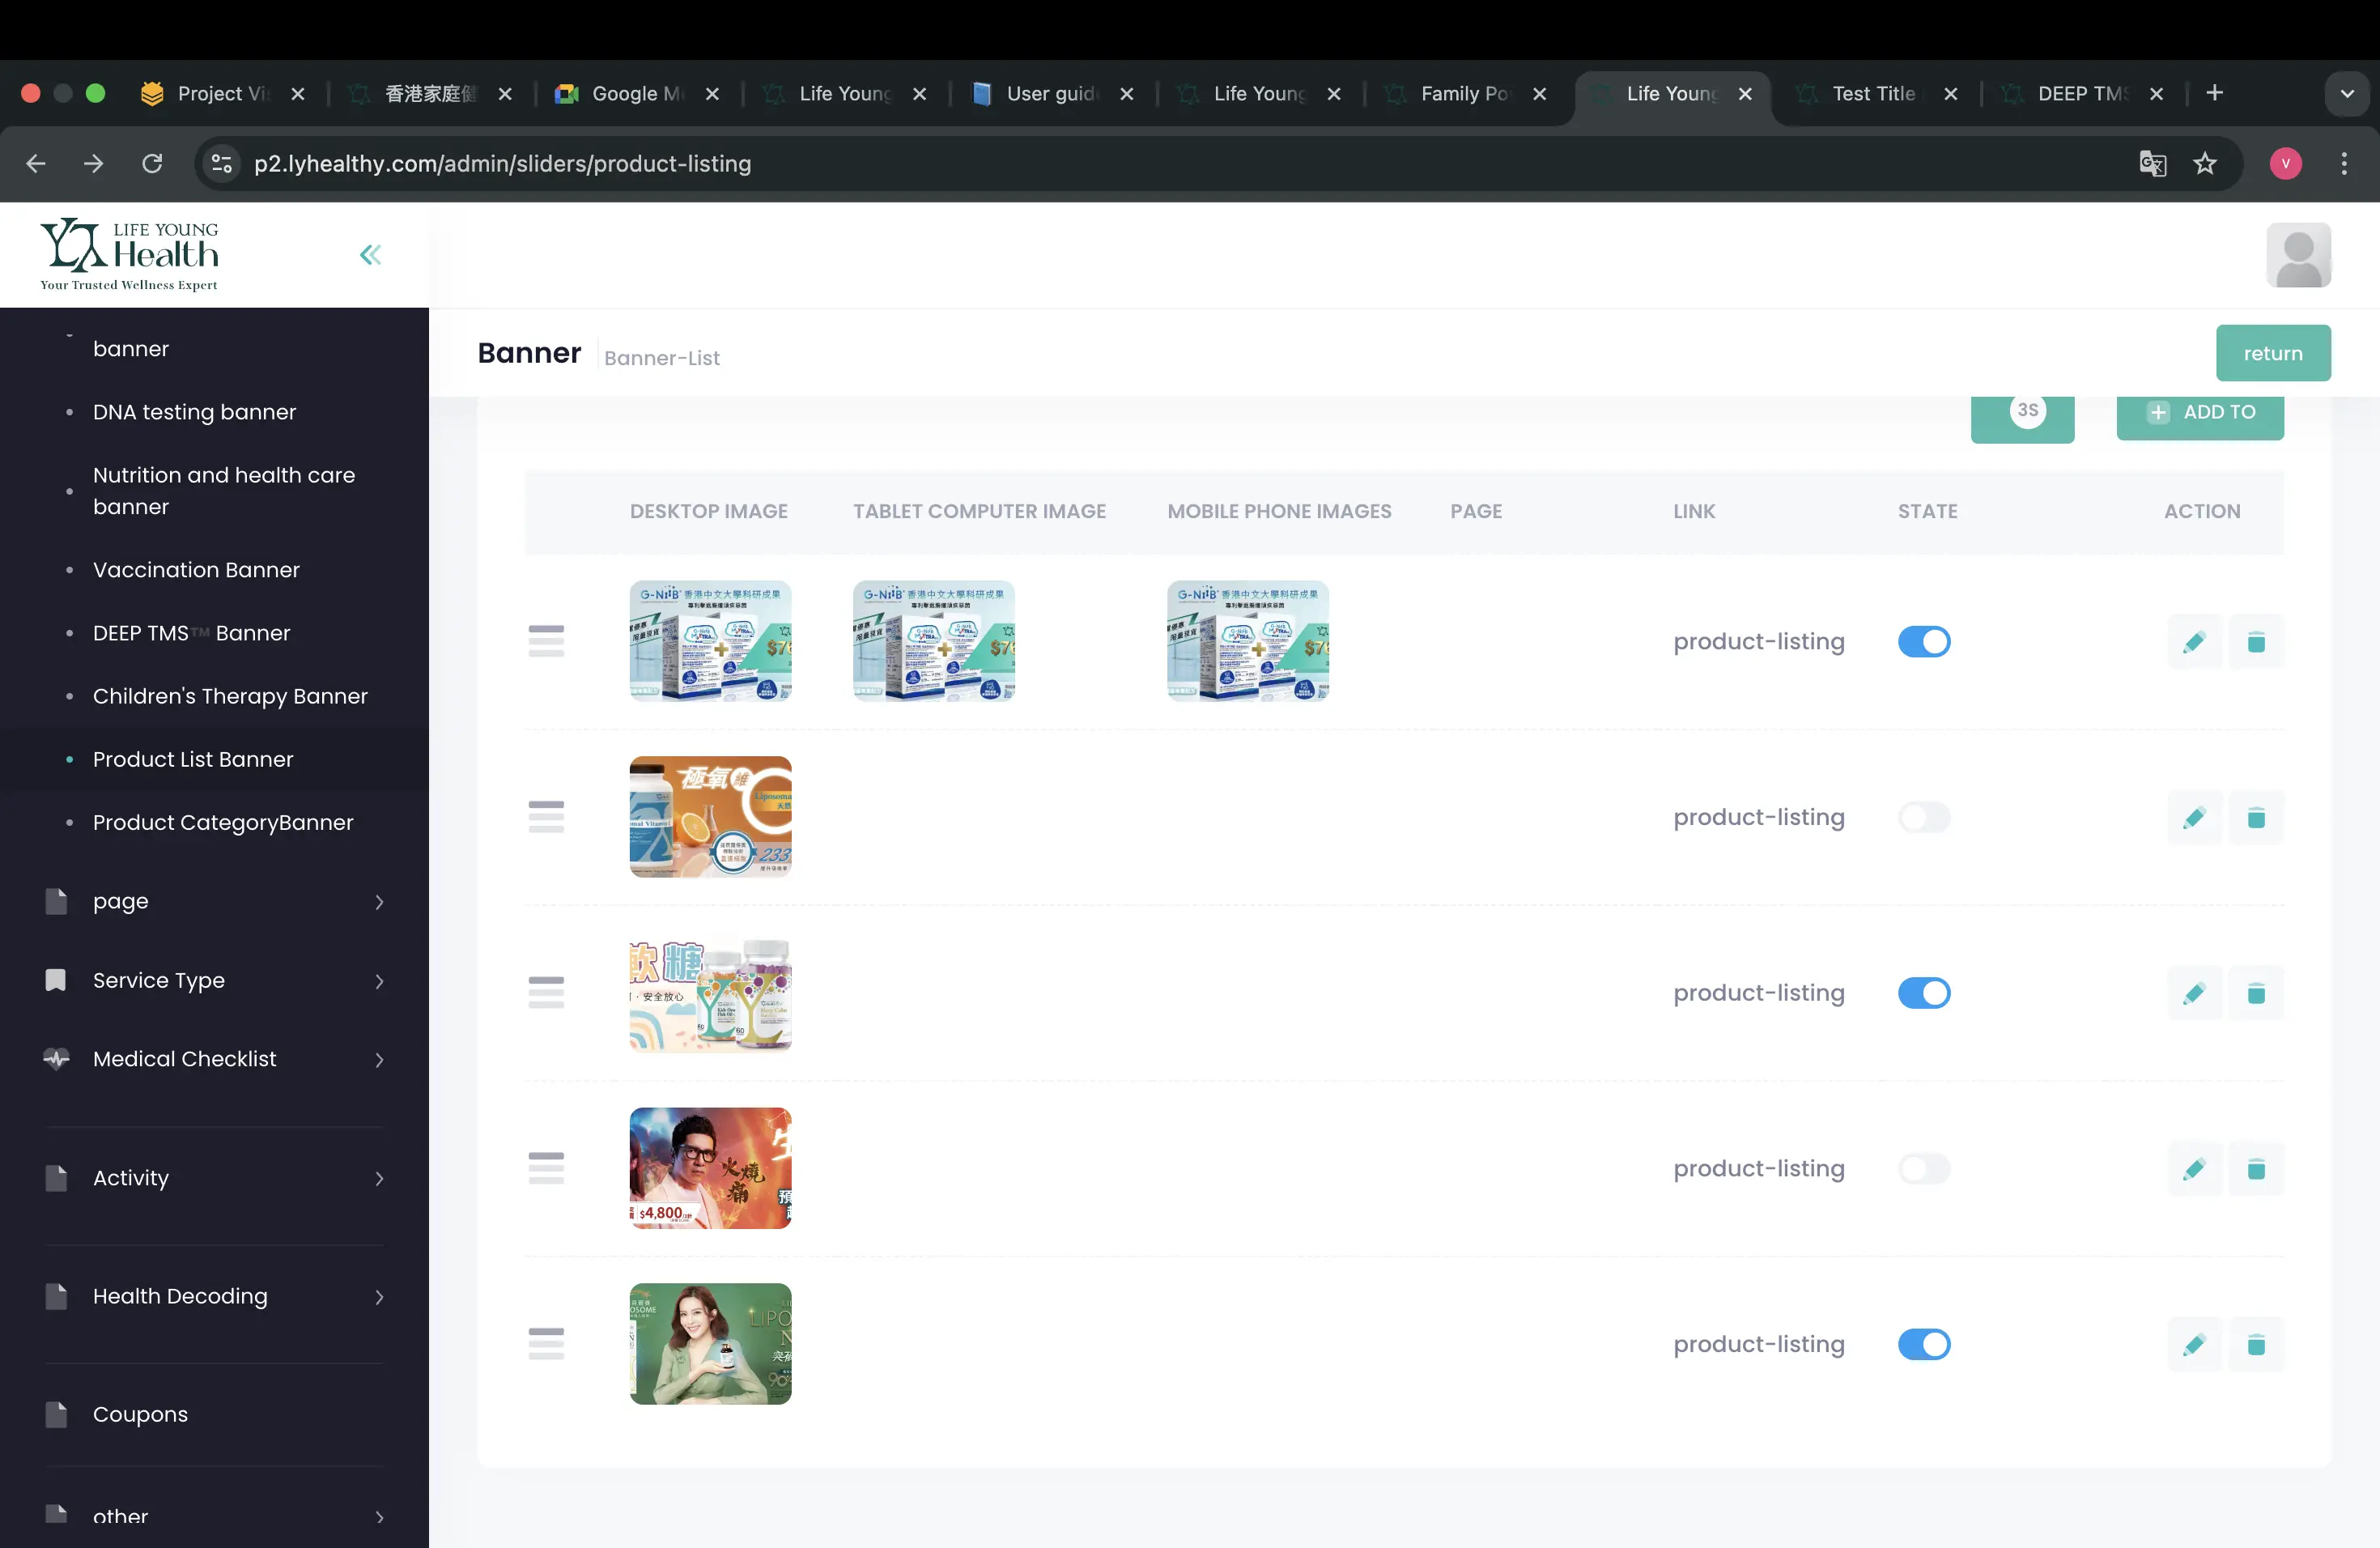Click the drag handle icon of the second banner row
This screenshot has height=1548, width=2380.
(546, 817)
